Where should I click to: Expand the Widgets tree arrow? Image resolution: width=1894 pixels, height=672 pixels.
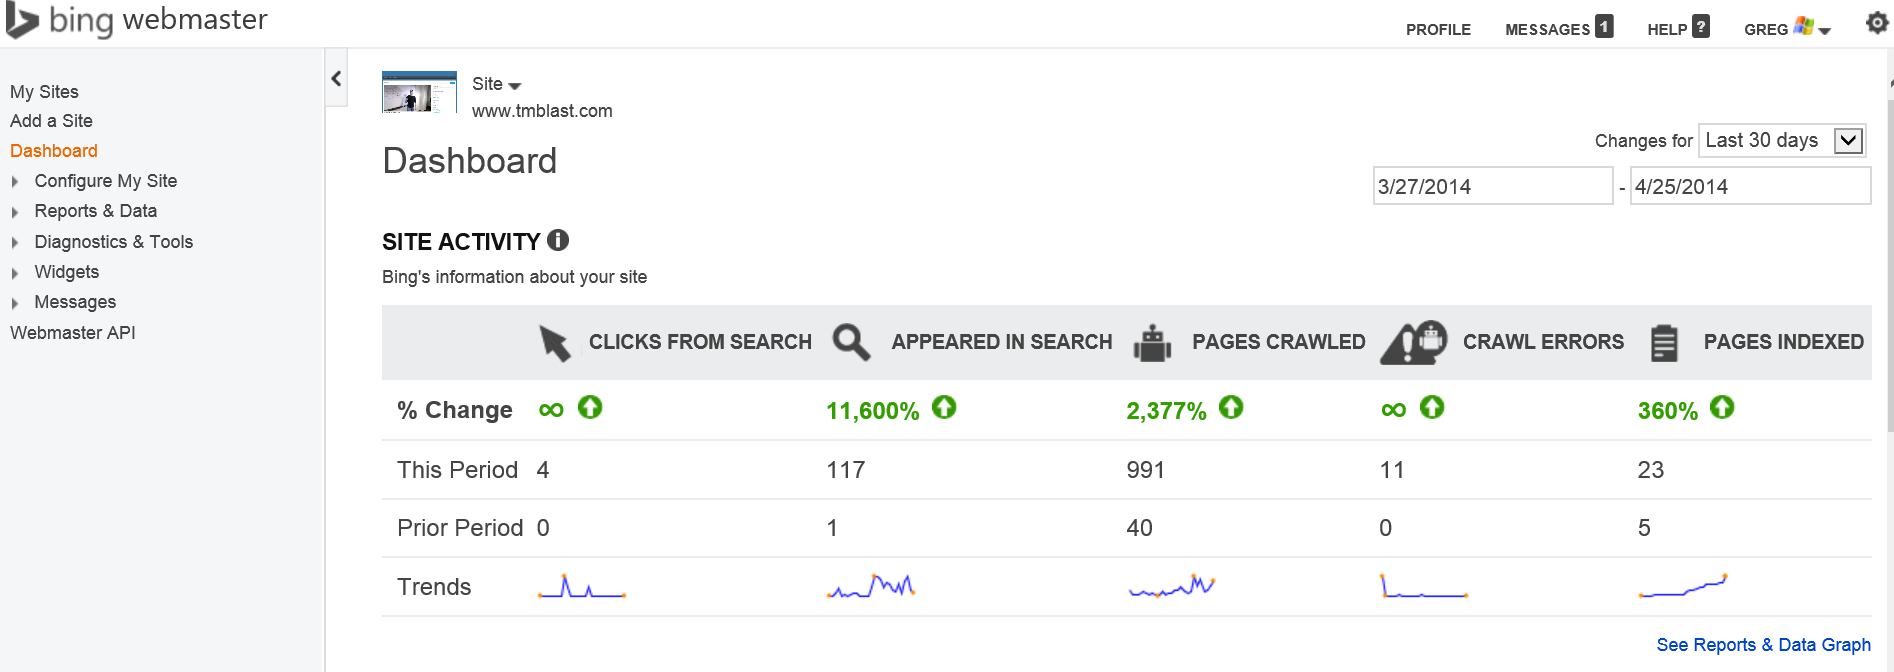tap(15, 273)
